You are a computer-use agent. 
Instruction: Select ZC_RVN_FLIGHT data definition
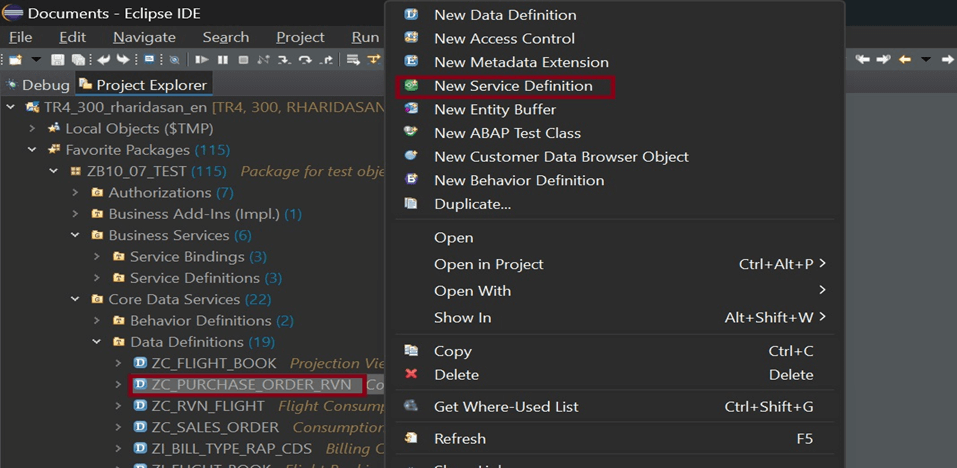click(x=208, y=406)
